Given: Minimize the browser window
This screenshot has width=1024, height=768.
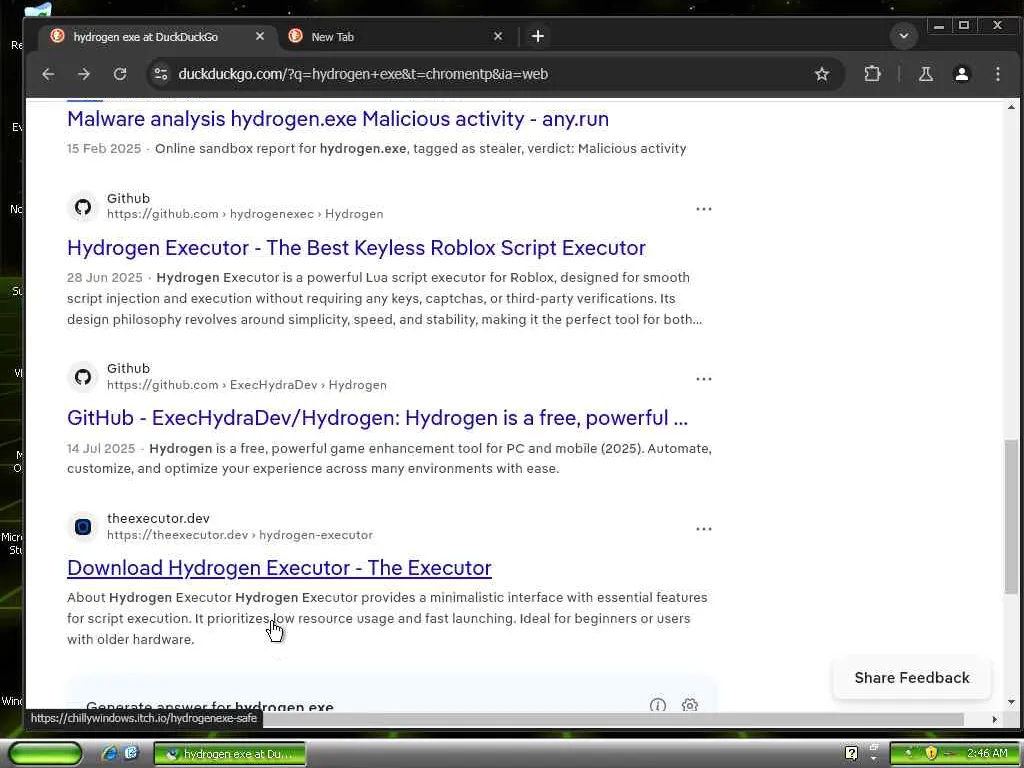Looking at the screenshot, I should coord(938,26).
